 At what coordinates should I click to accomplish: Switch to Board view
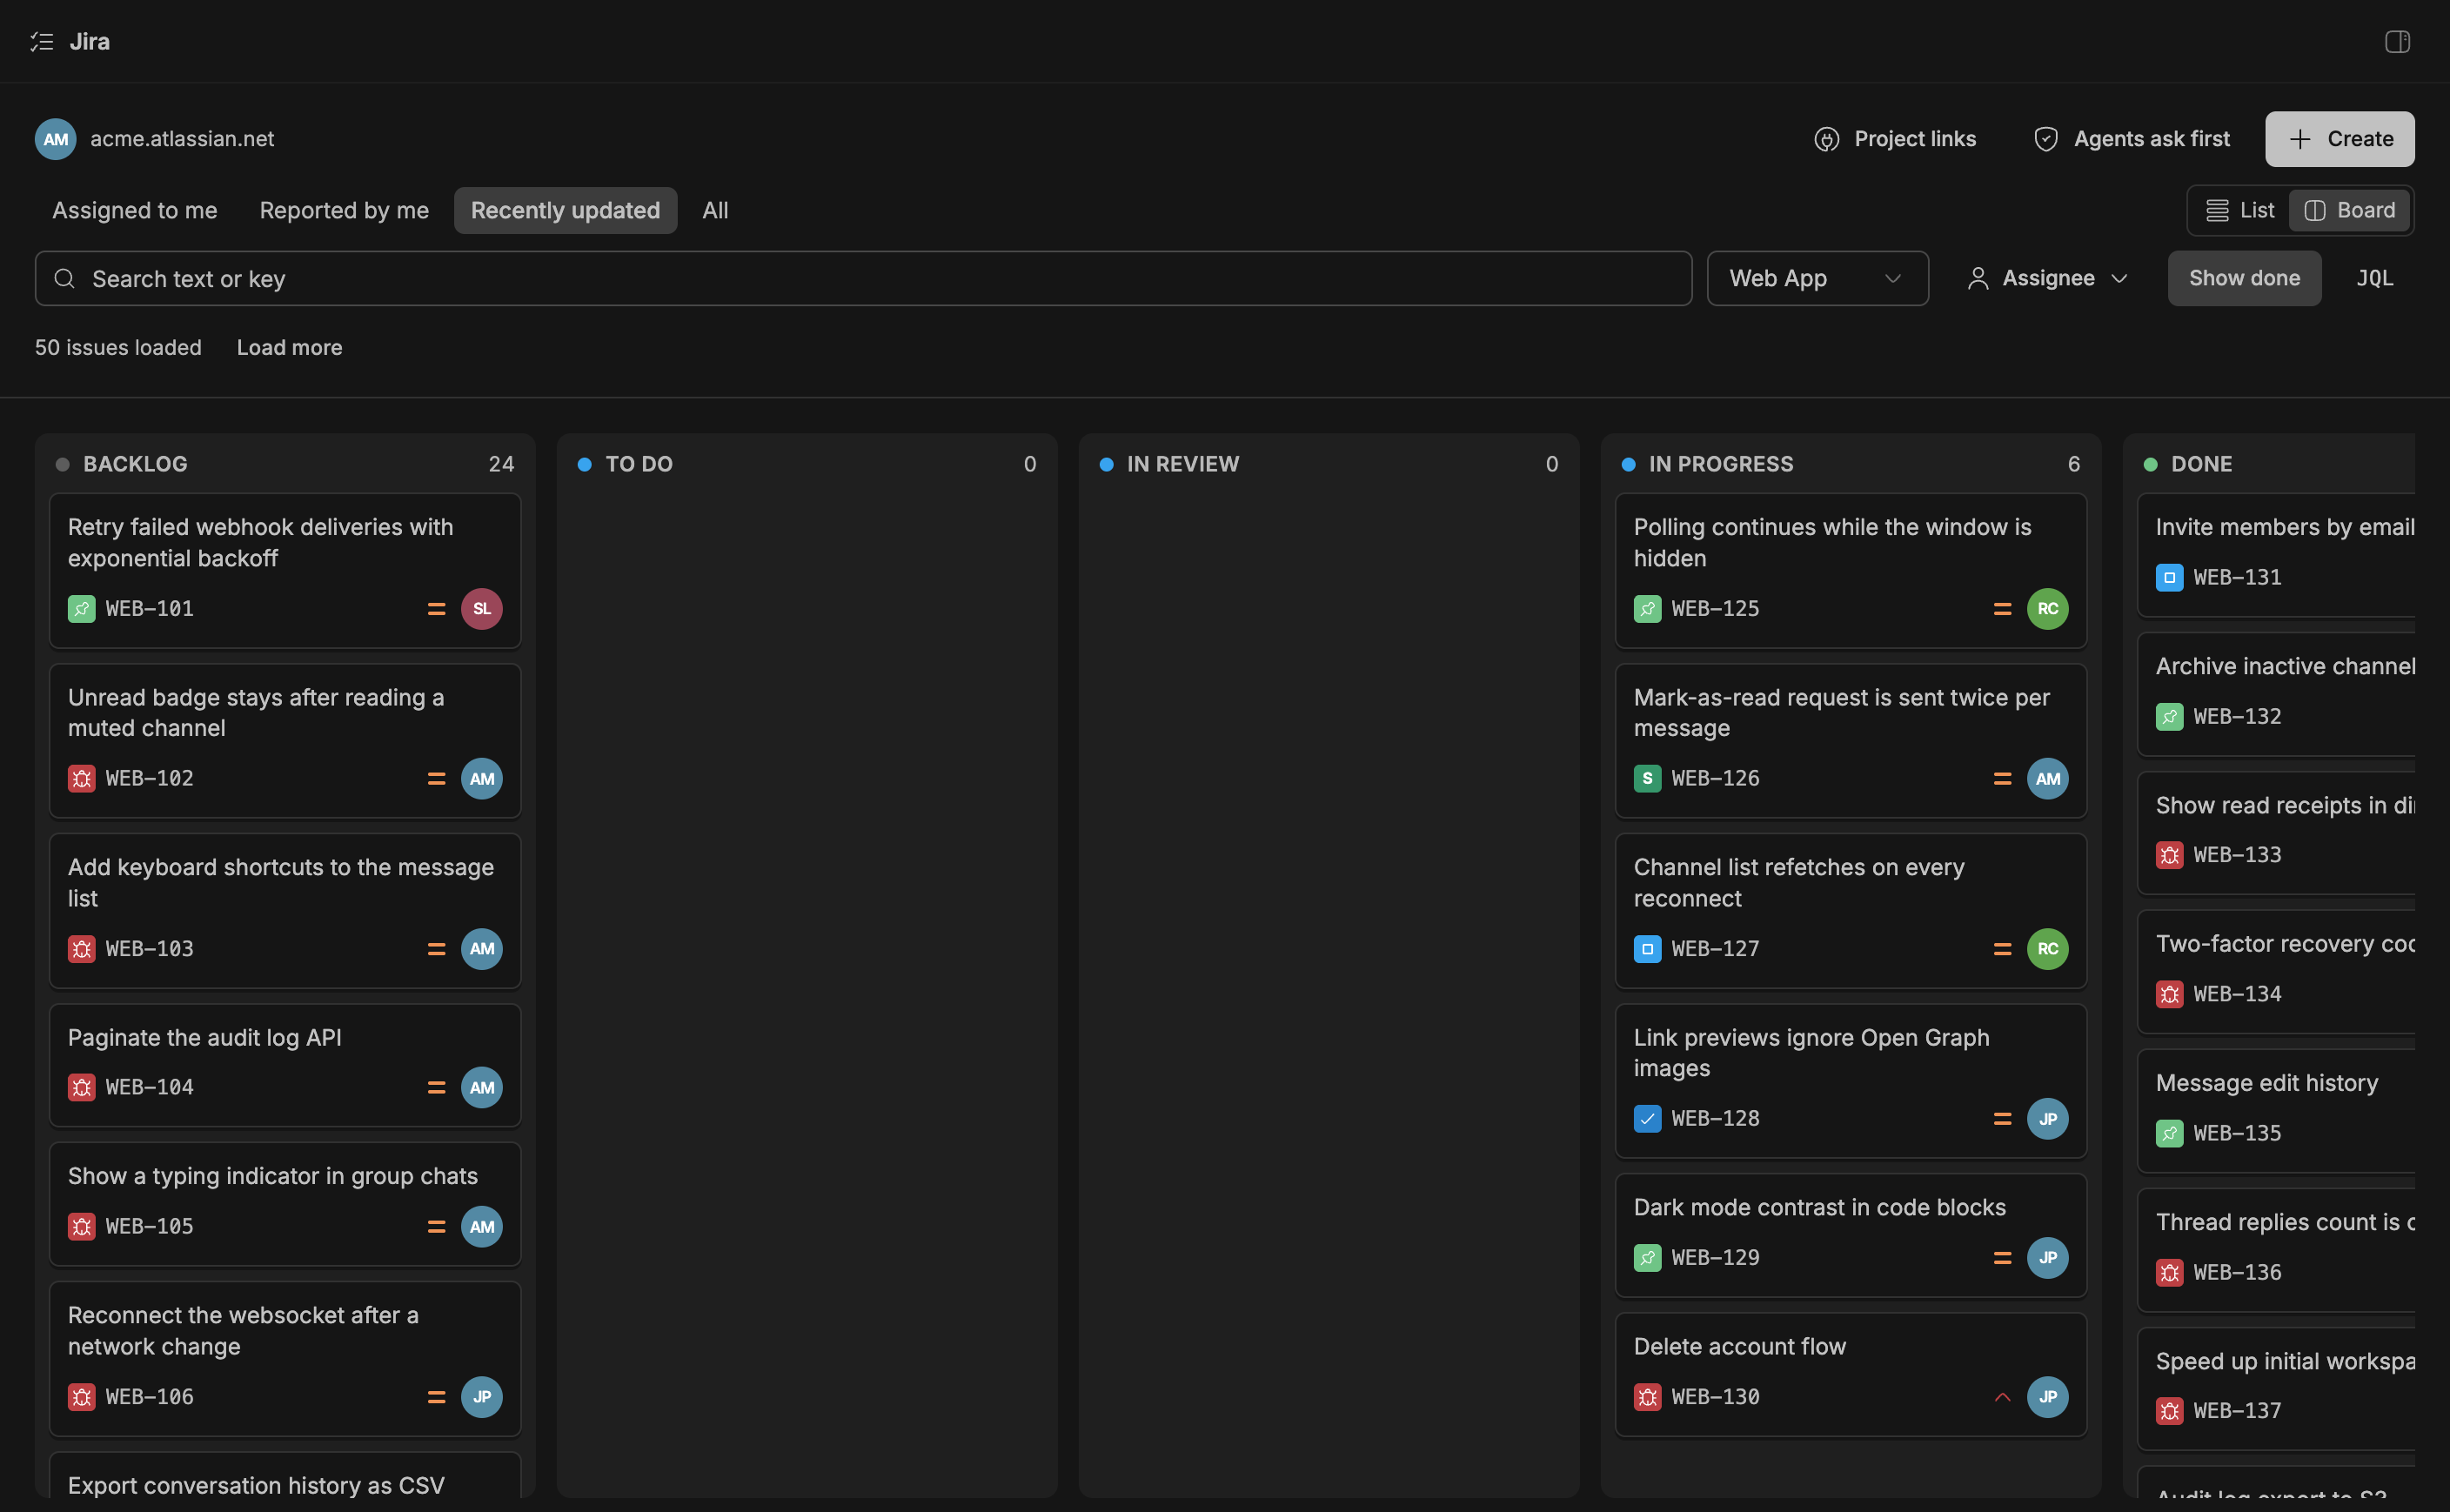[x=2349, y=210]
